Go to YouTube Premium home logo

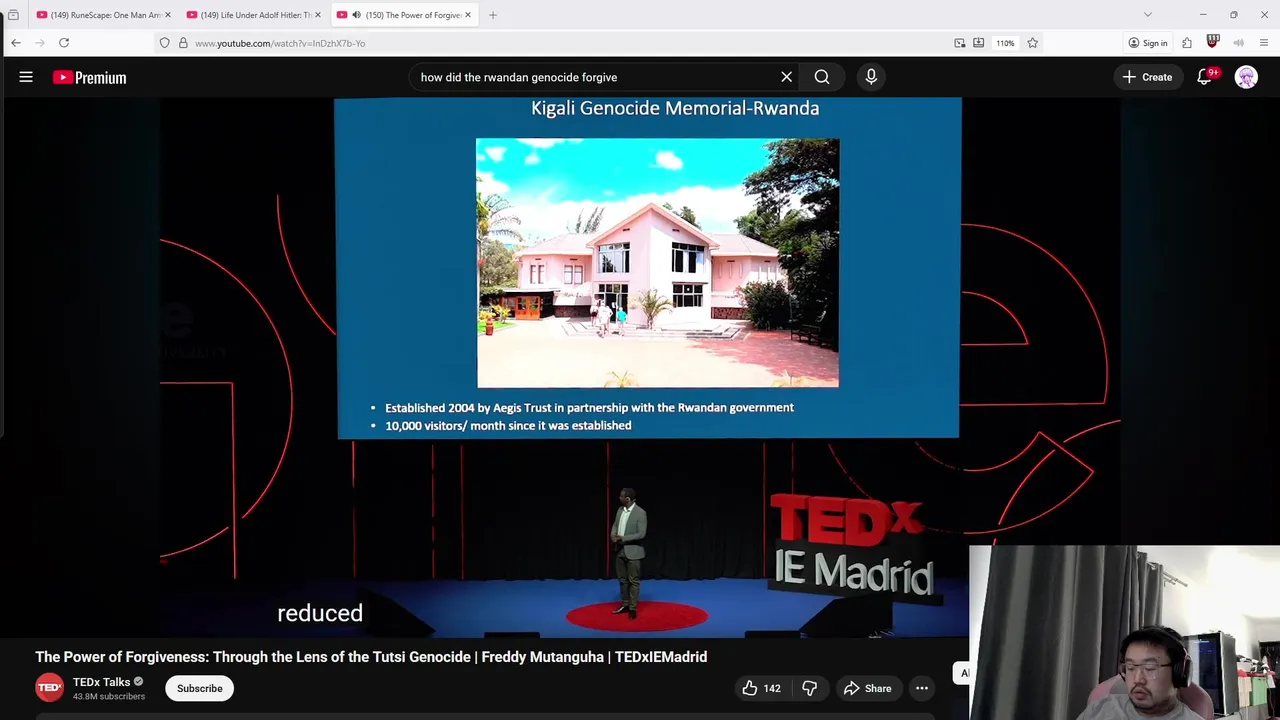[90, 77]
